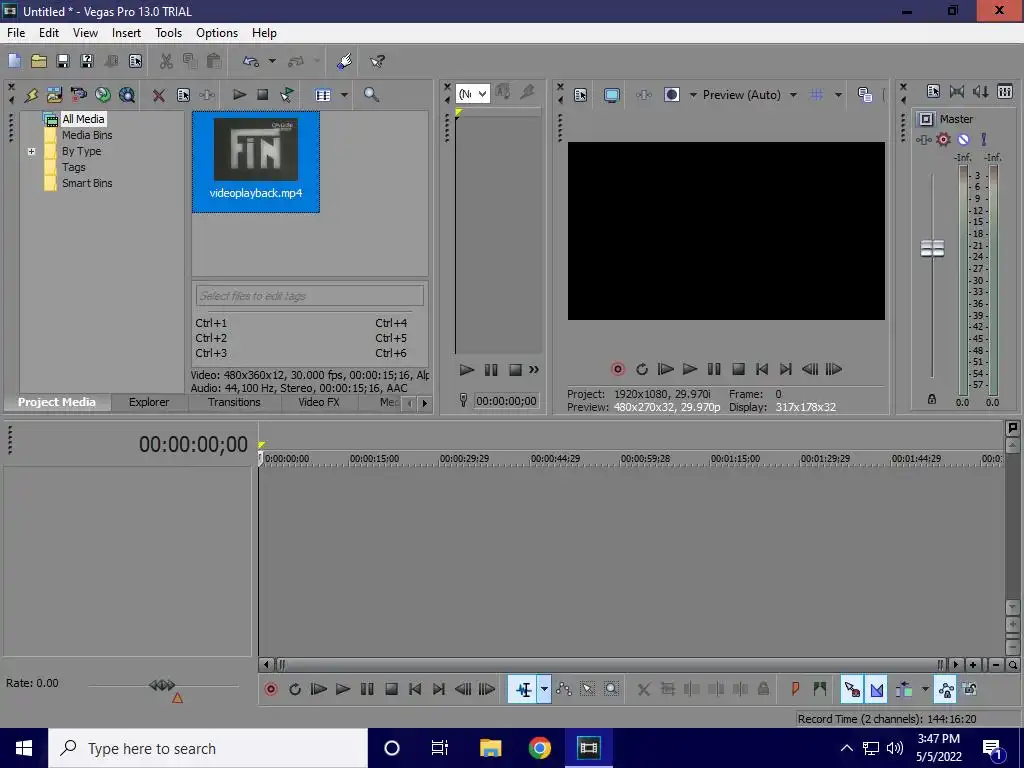Click timeline Record button in transport bar
1024x768 pixels.
[270, 690]
